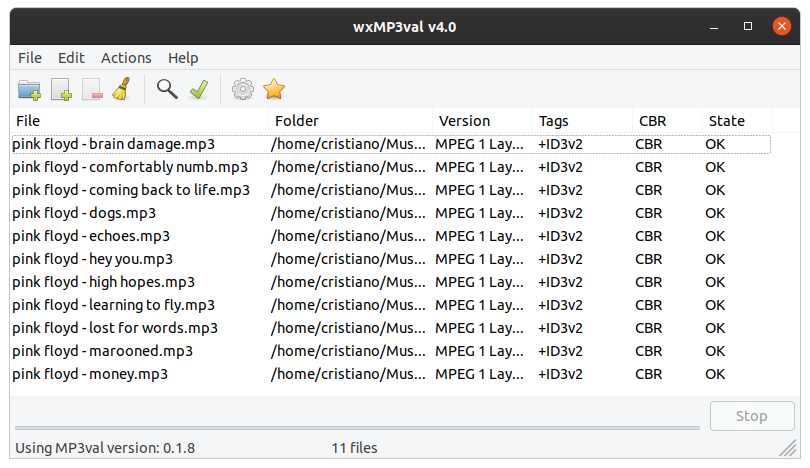This screenshot has width=810, height=468.
Task: Minimize the wxMP3val window
Action: click(x=714, y=26)
